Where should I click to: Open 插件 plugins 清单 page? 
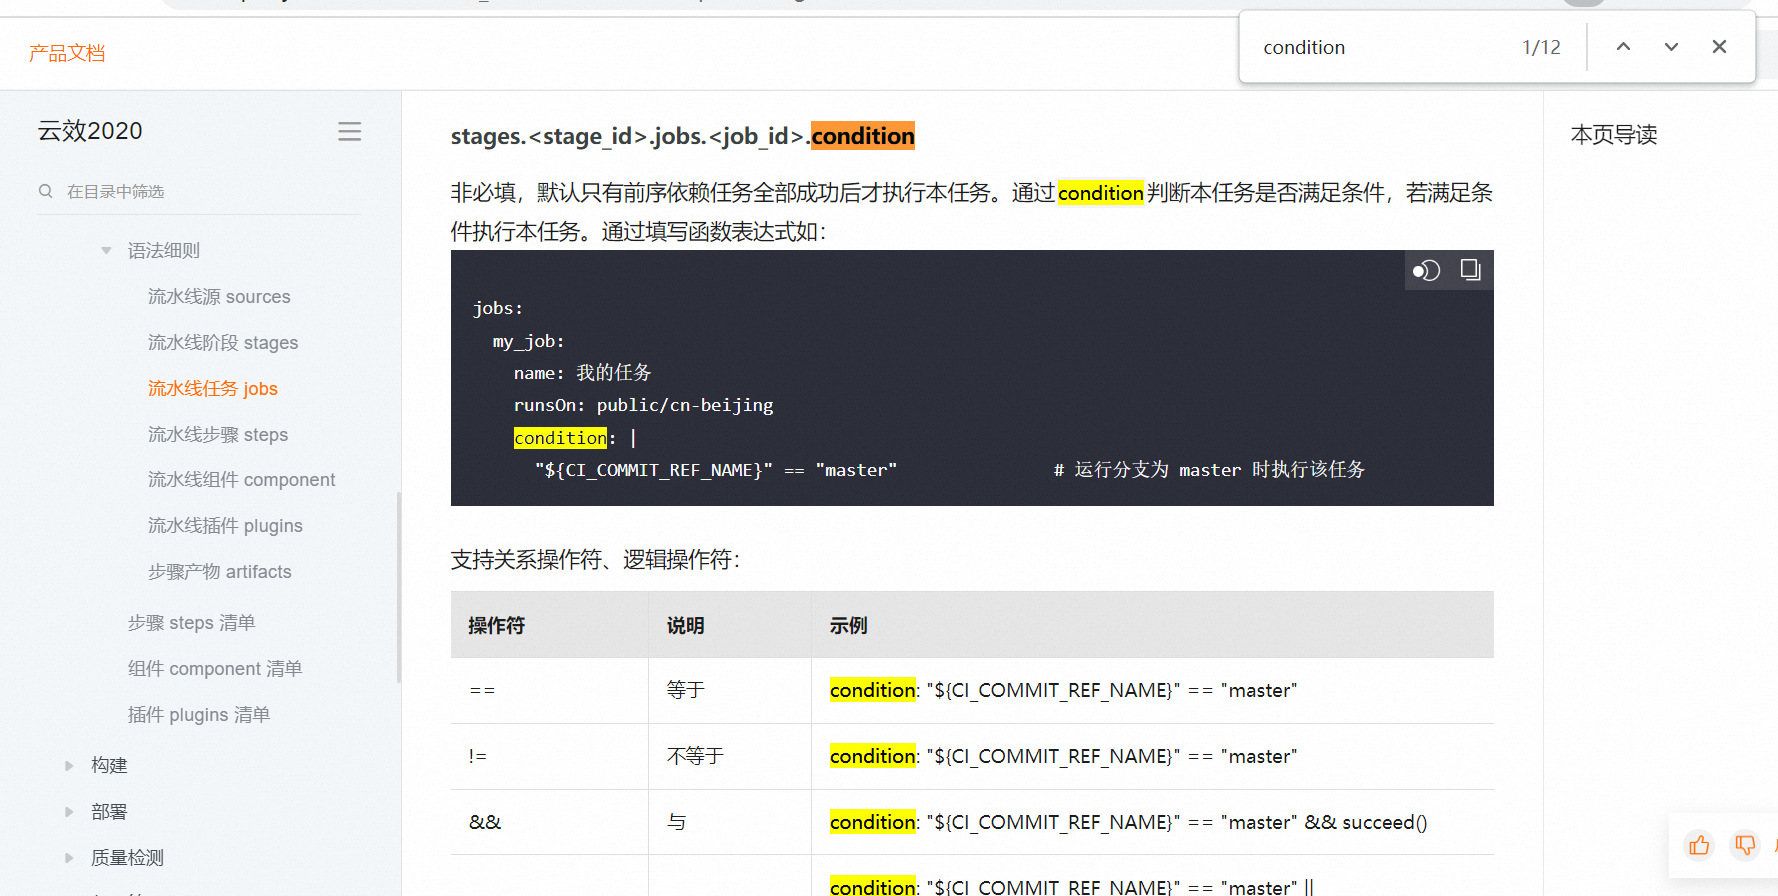click(x=199, y=715)
